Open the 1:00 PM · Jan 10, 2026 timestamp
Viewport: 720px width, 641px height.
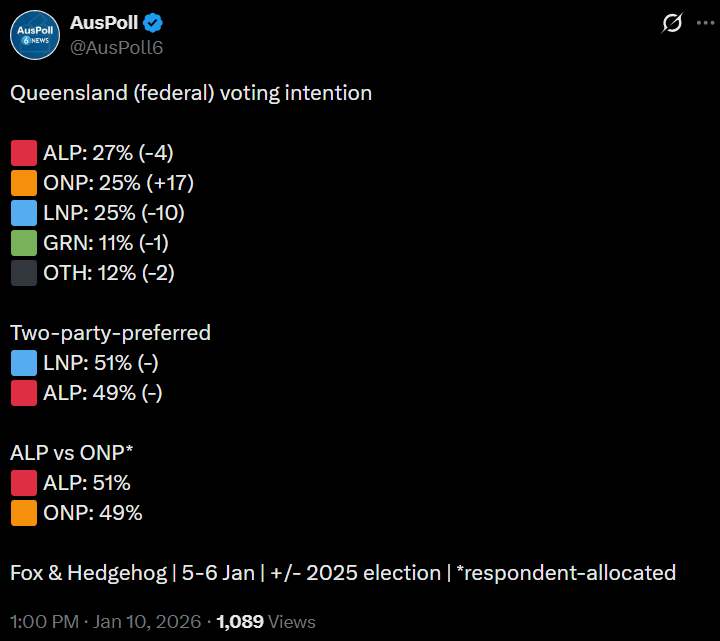coord(105,621)
